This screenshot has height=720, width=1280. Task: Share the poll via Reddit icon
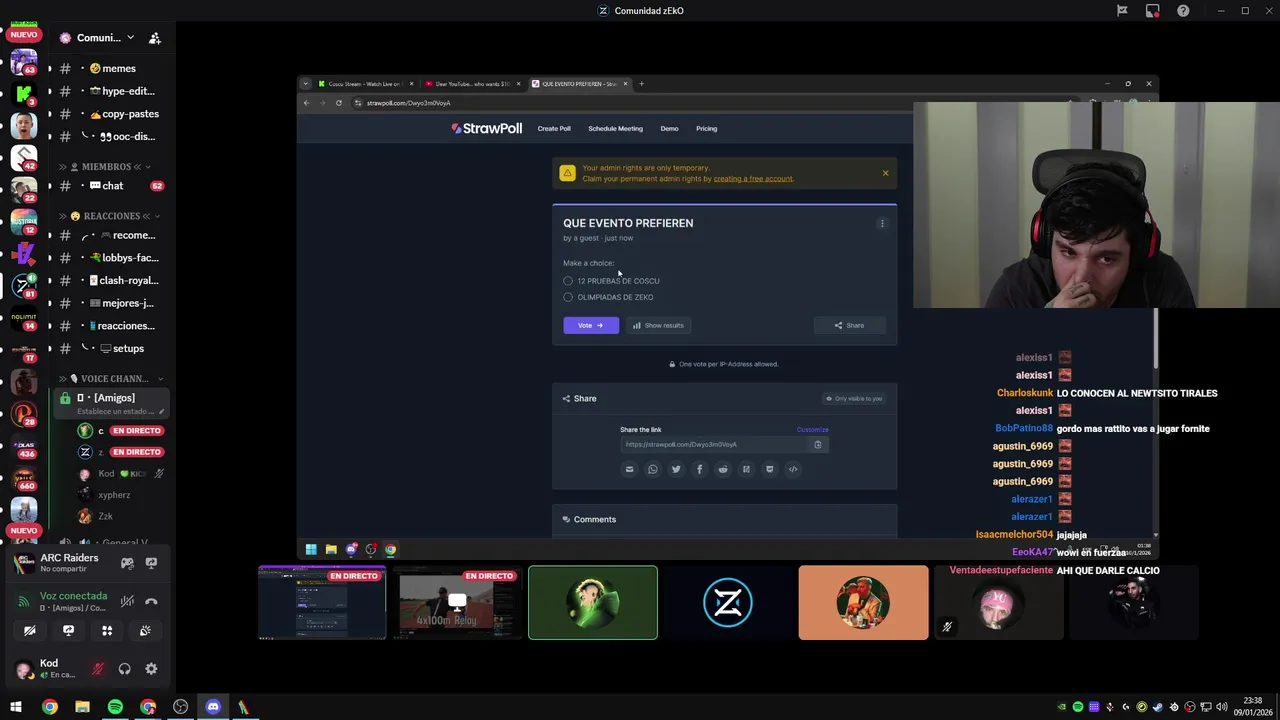(x=723, y=469)
